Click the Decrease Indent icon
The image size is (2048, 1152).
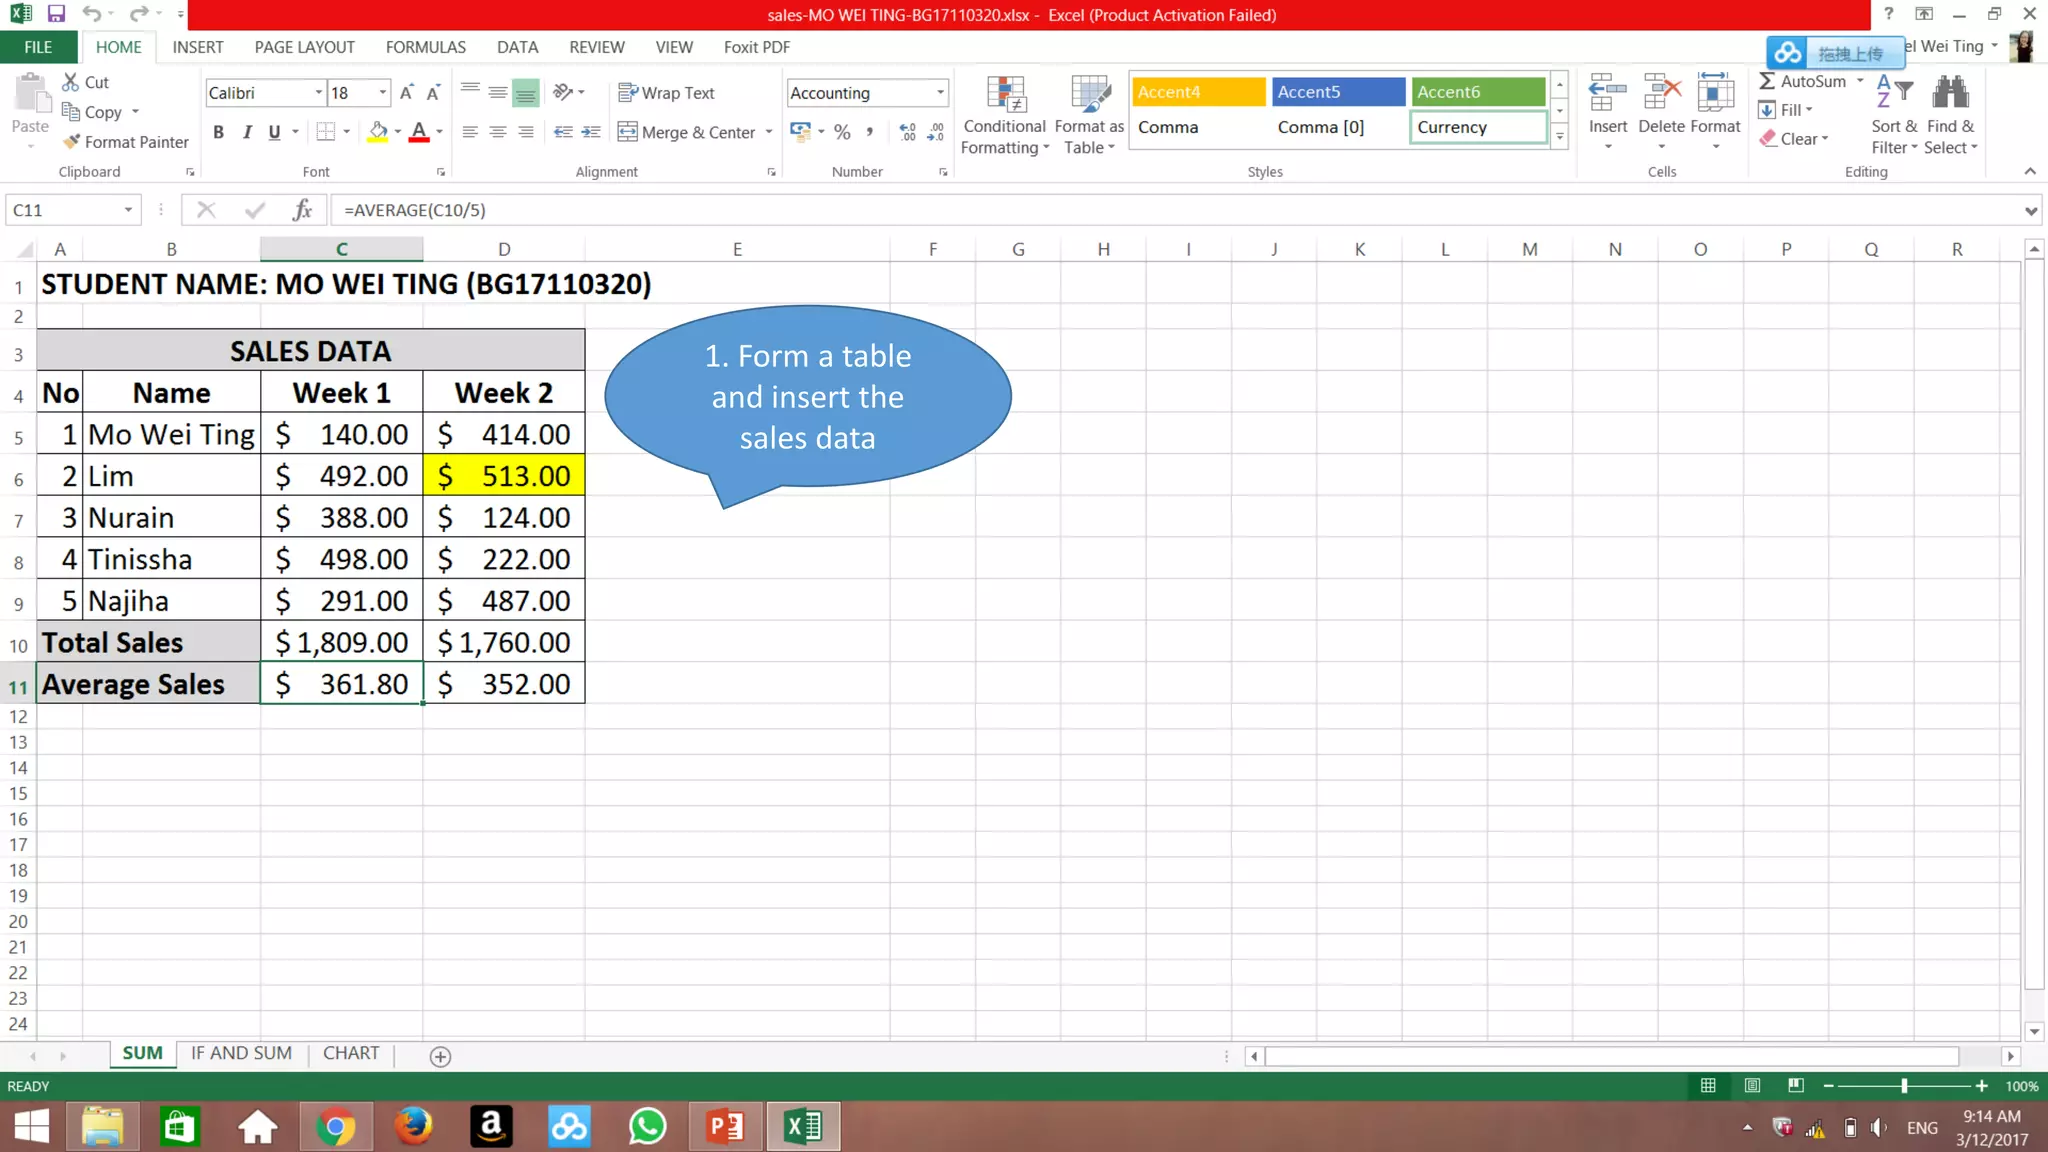tap(563, 132)
